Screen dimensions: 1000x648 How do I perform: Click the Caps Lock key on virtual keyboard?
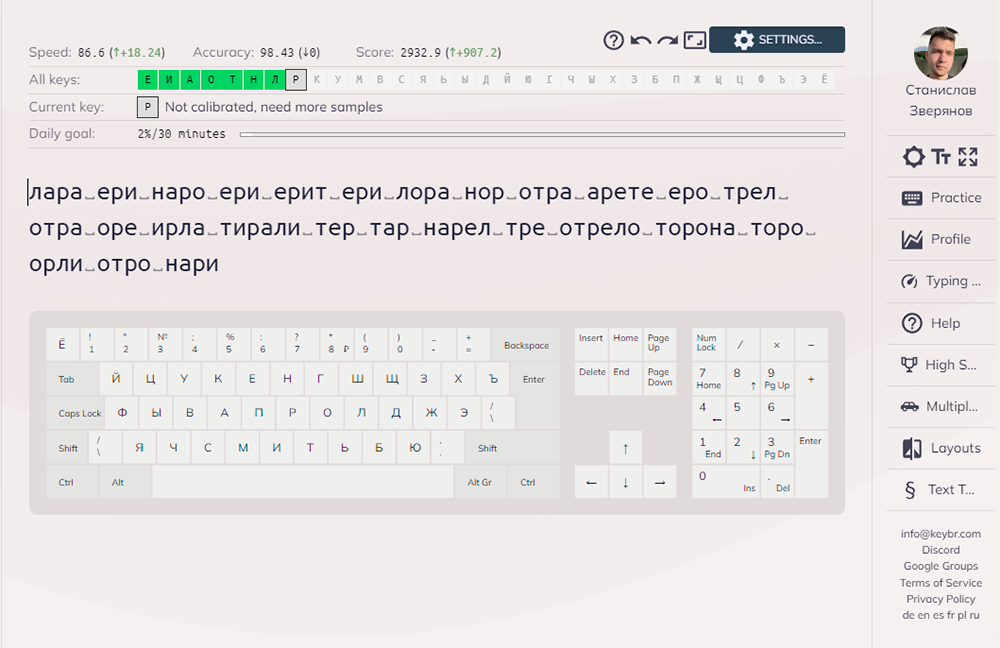(76, 413)
